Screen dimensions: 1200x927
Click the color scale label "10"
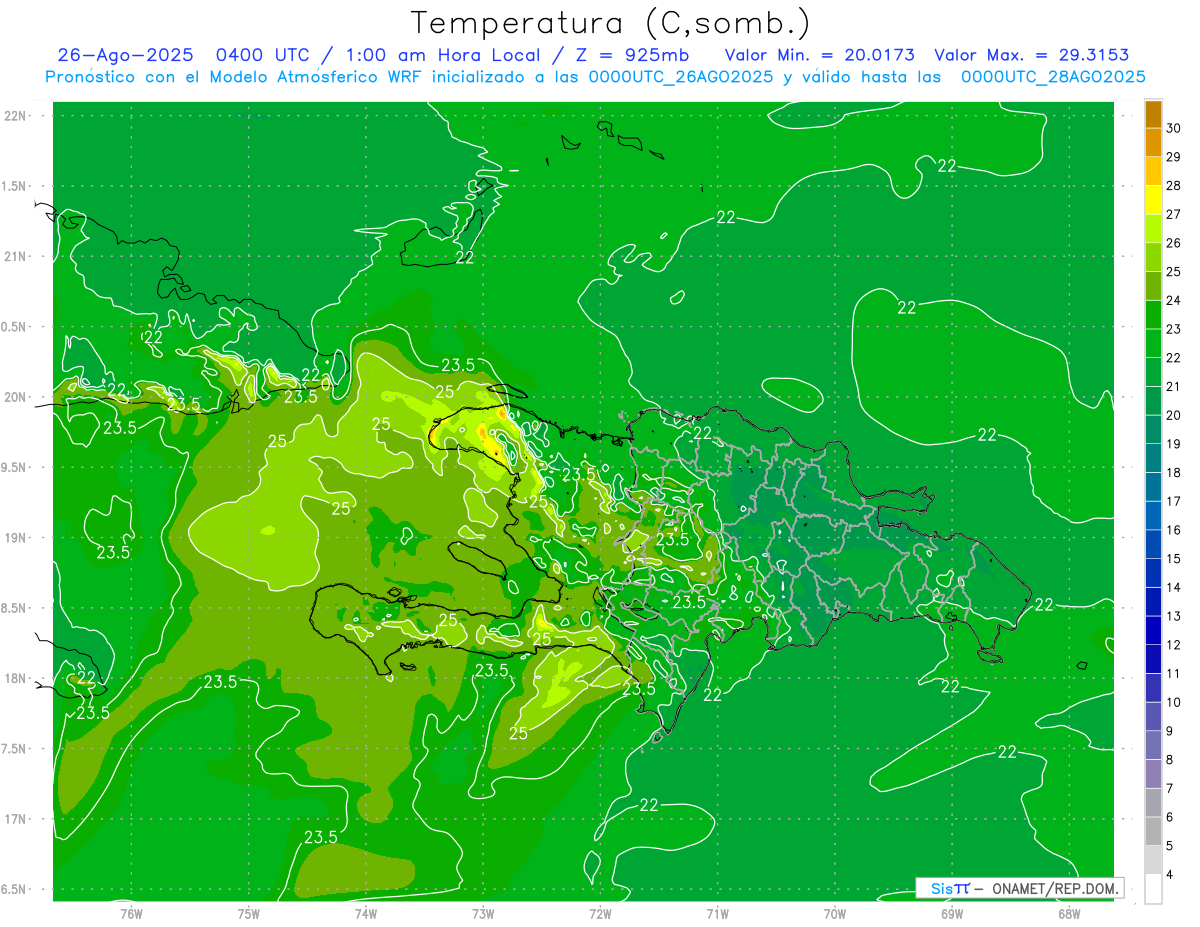[1174, 703]
